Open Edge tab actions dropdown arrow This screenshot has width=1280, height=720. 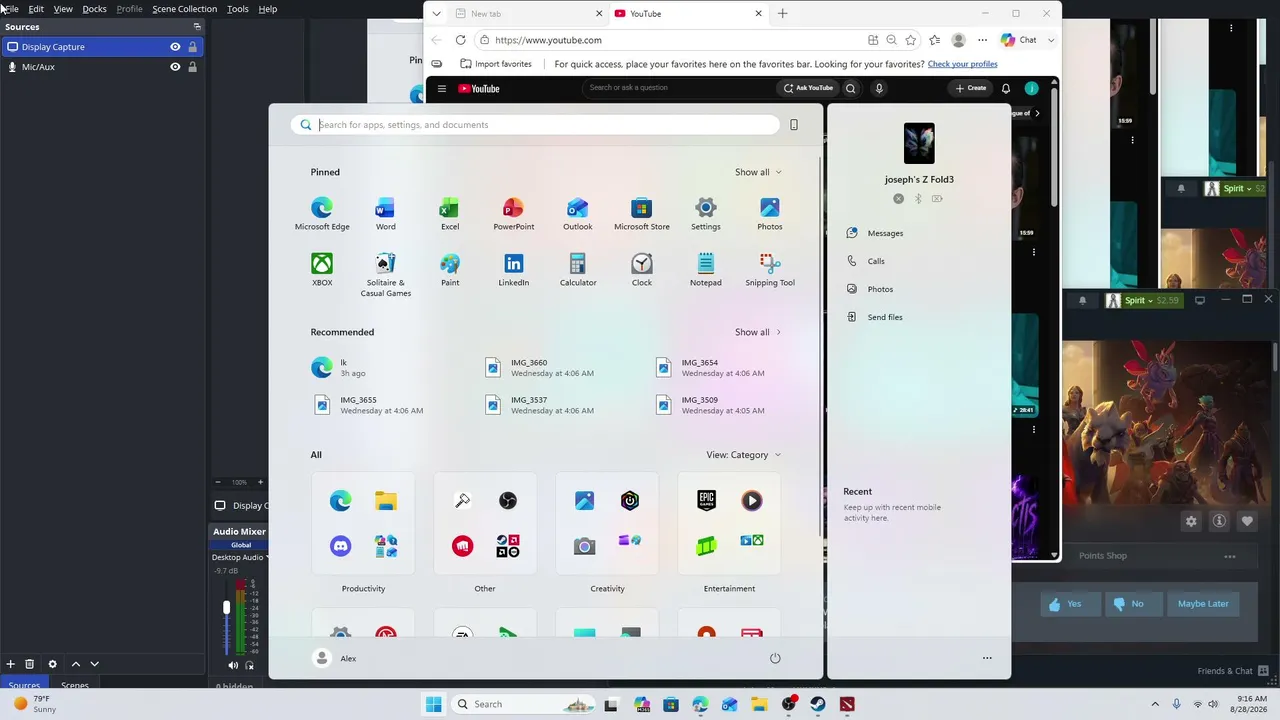pyautogui.click(x=436, y=14)
